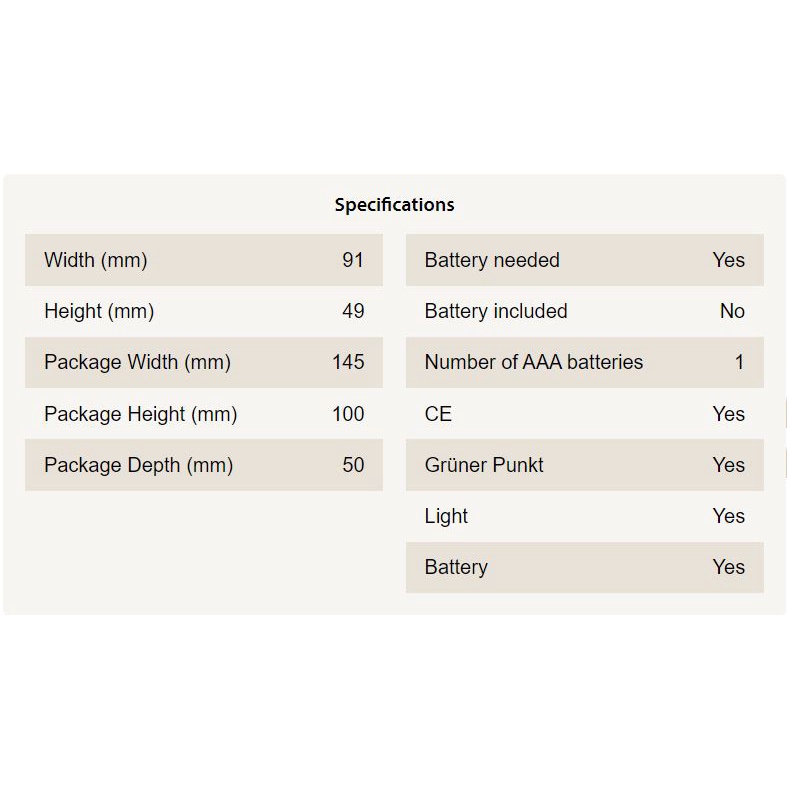
Task: Click the Package Height value 100
Action: tap(348, 414)
